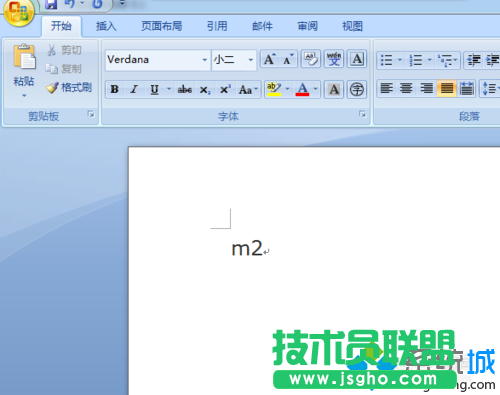The width and height of the screenshot is (500, 395).
Task: Open the 邮件 tab
Action: tap(262, 26)
